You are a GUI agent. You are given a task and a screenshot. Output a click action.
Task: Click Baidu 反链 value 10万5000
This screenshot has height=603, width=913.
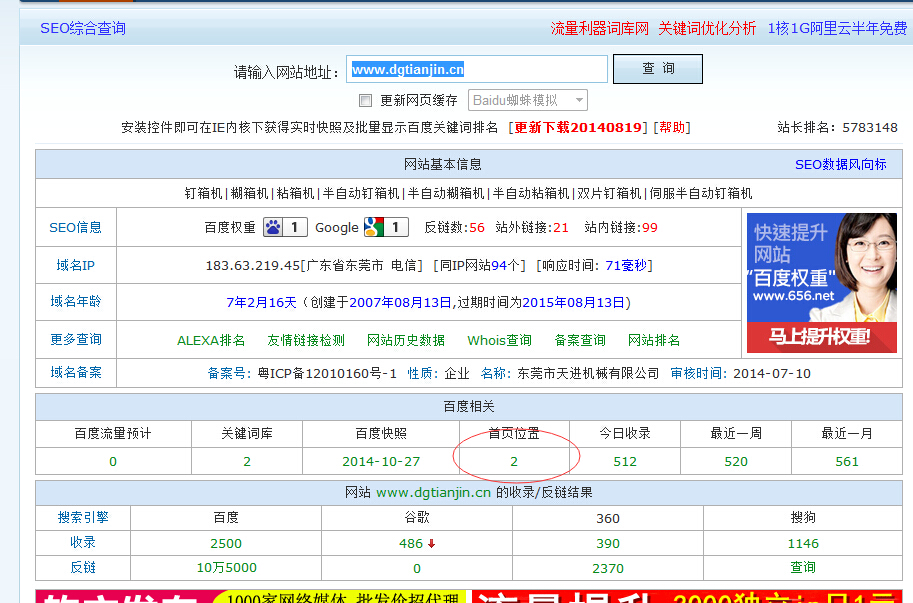tap(227, 567)
